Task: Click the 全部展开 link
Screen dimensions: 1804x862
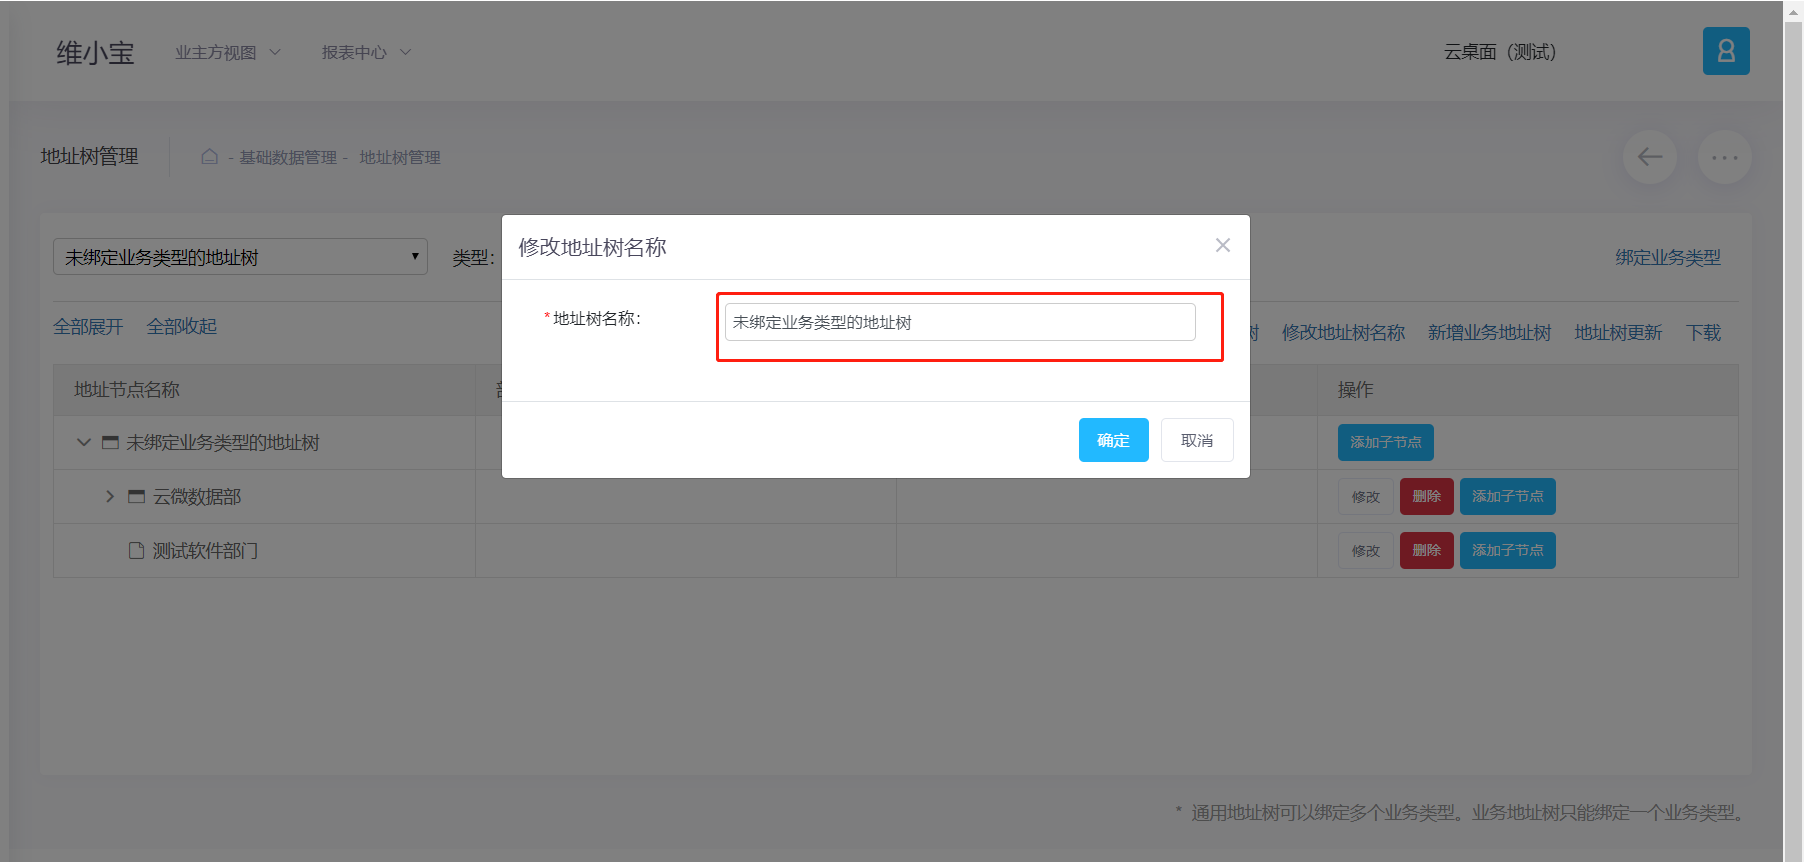Action: (88, 327)
